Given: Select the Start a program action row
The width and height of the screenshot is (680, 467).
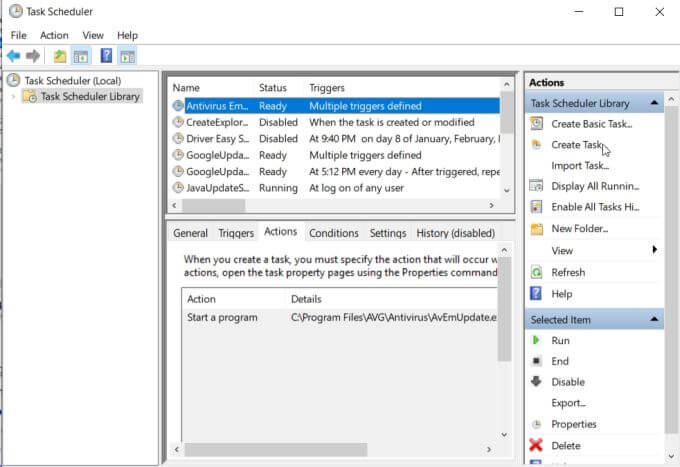Looking at the screenshot, I should (x=340, y=317).
